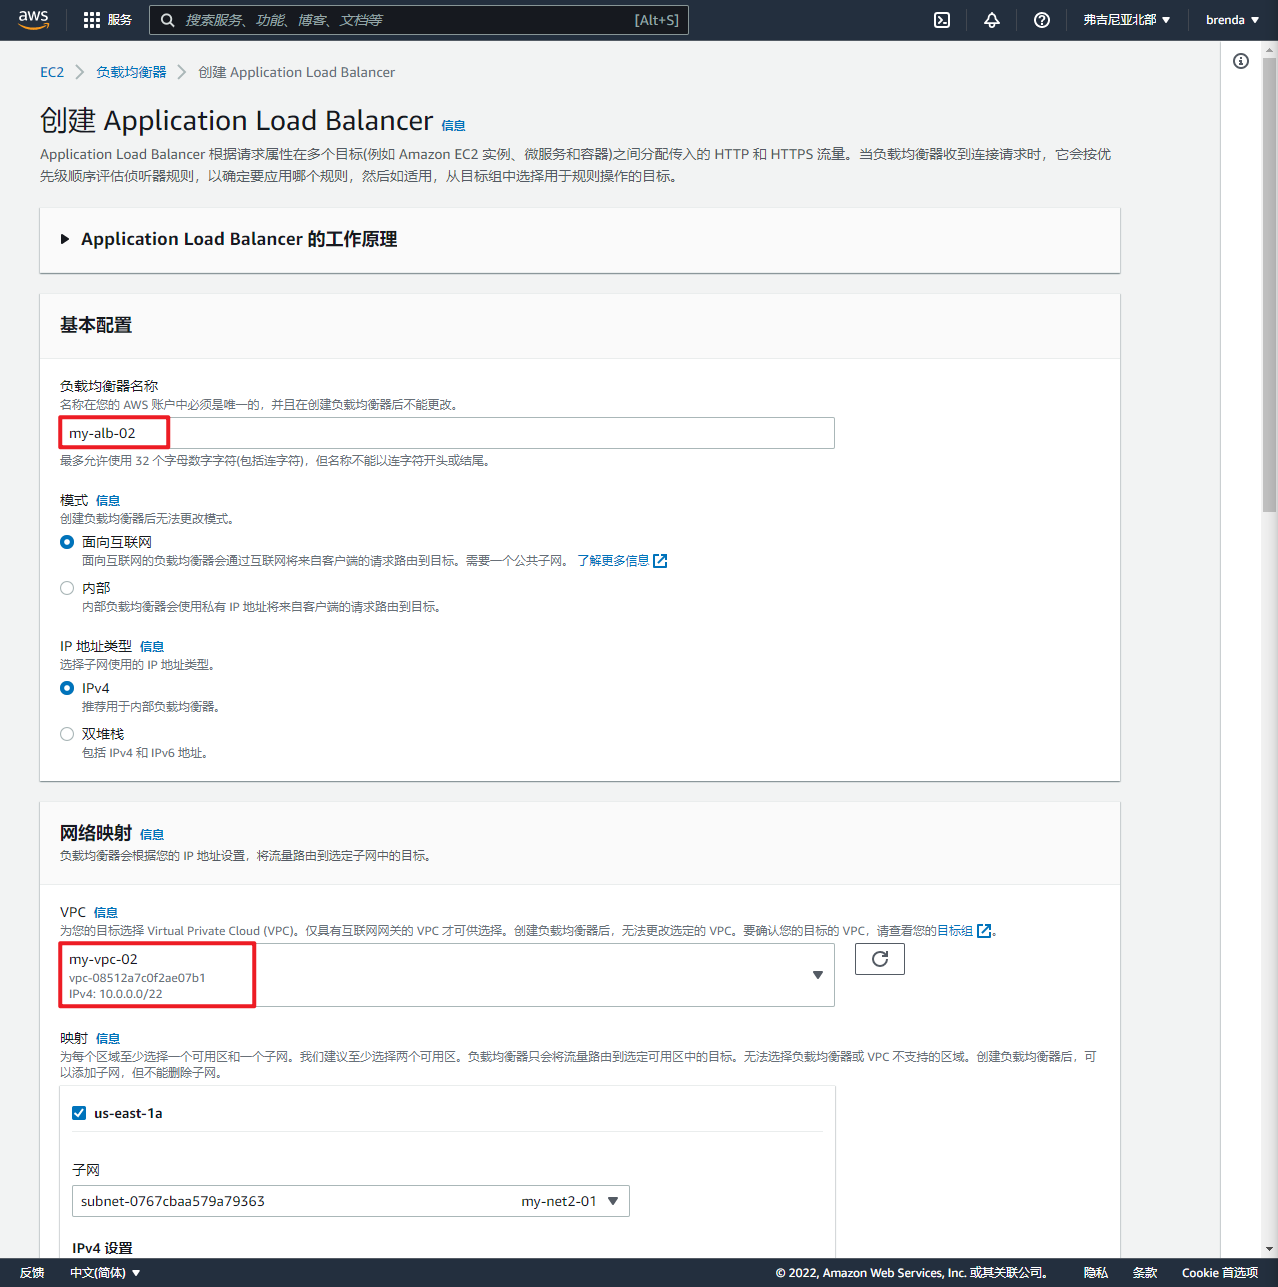Click the external link icon after 了解更多信息

point(660,561)
